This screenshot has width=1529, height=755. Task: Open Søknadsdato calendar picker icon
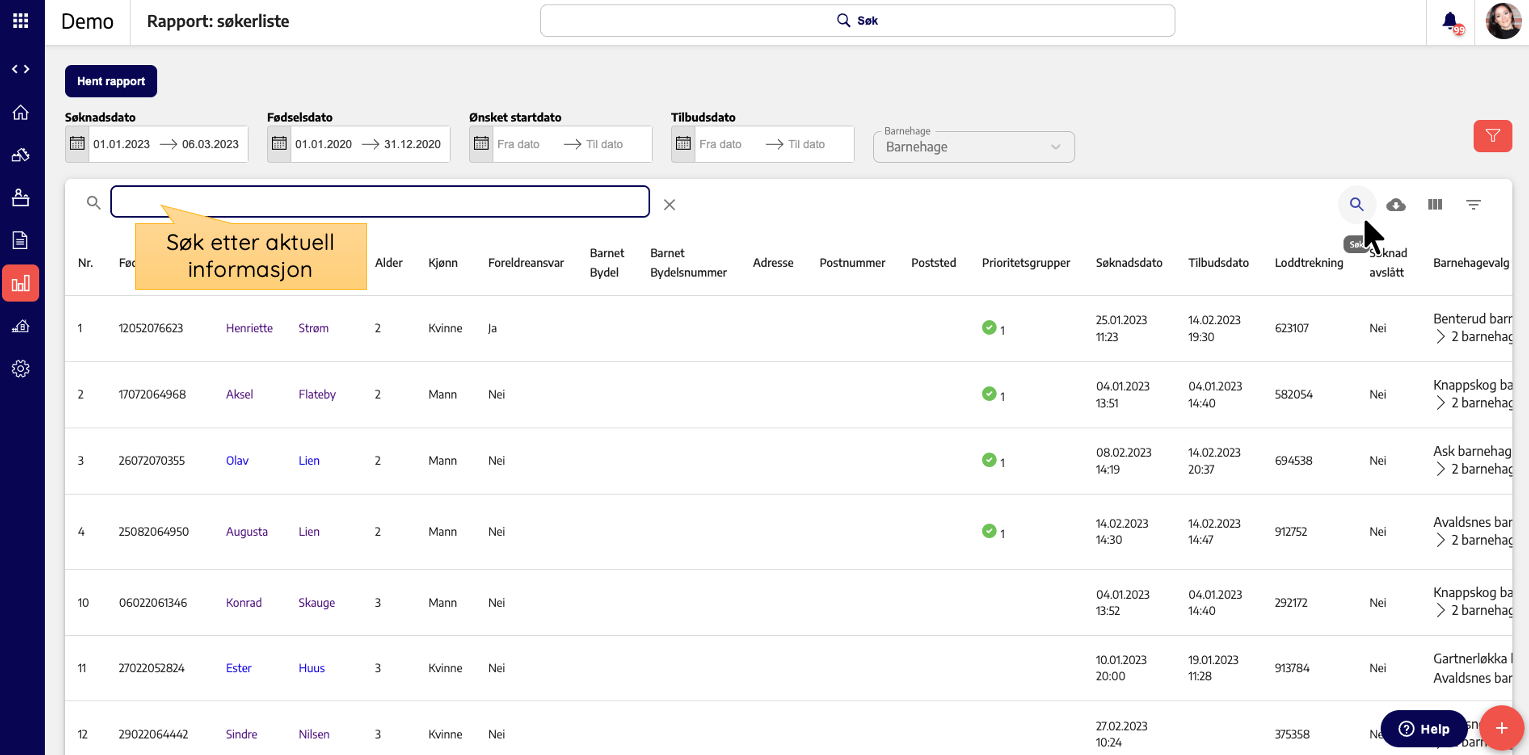(x=77, y=144)
